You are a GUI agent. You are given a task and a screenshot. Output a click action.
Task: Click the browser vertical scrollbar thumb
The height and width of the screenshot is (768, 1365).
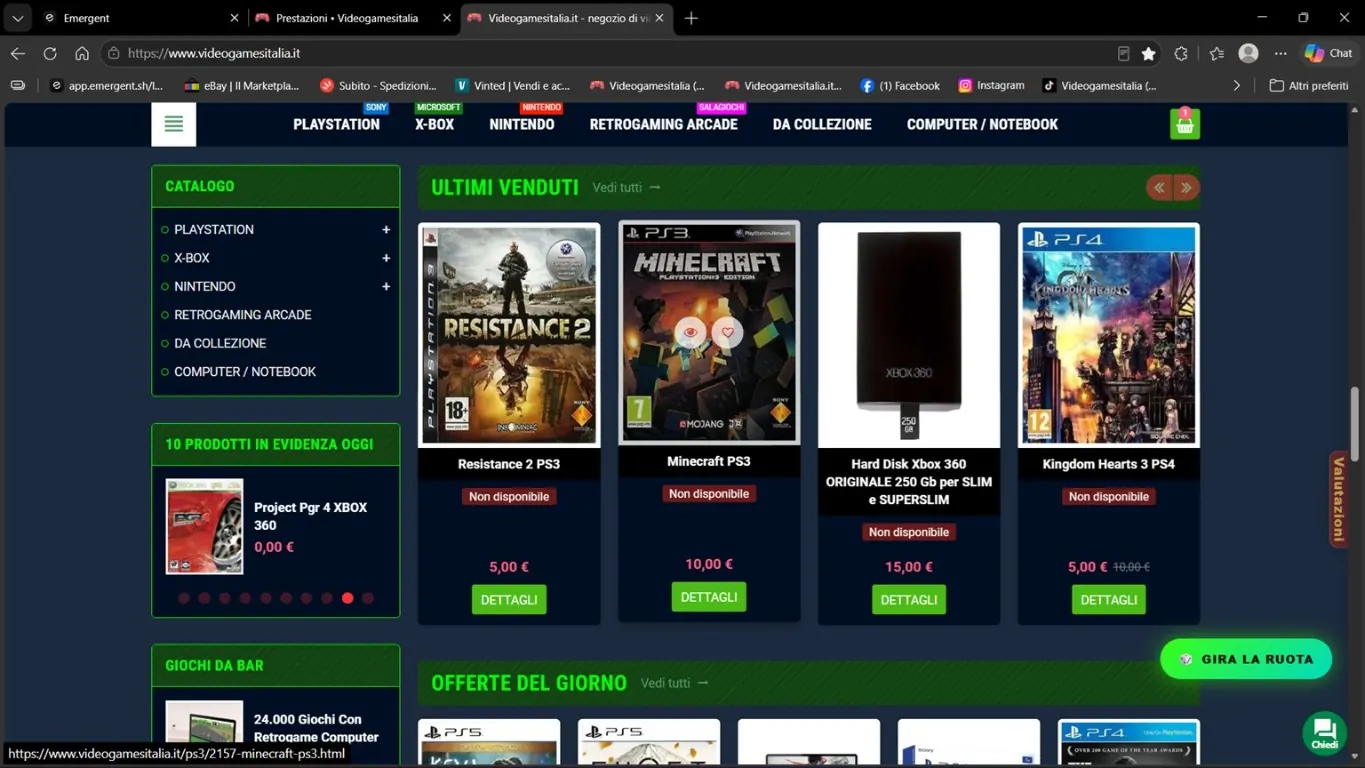pos(1355,425)
